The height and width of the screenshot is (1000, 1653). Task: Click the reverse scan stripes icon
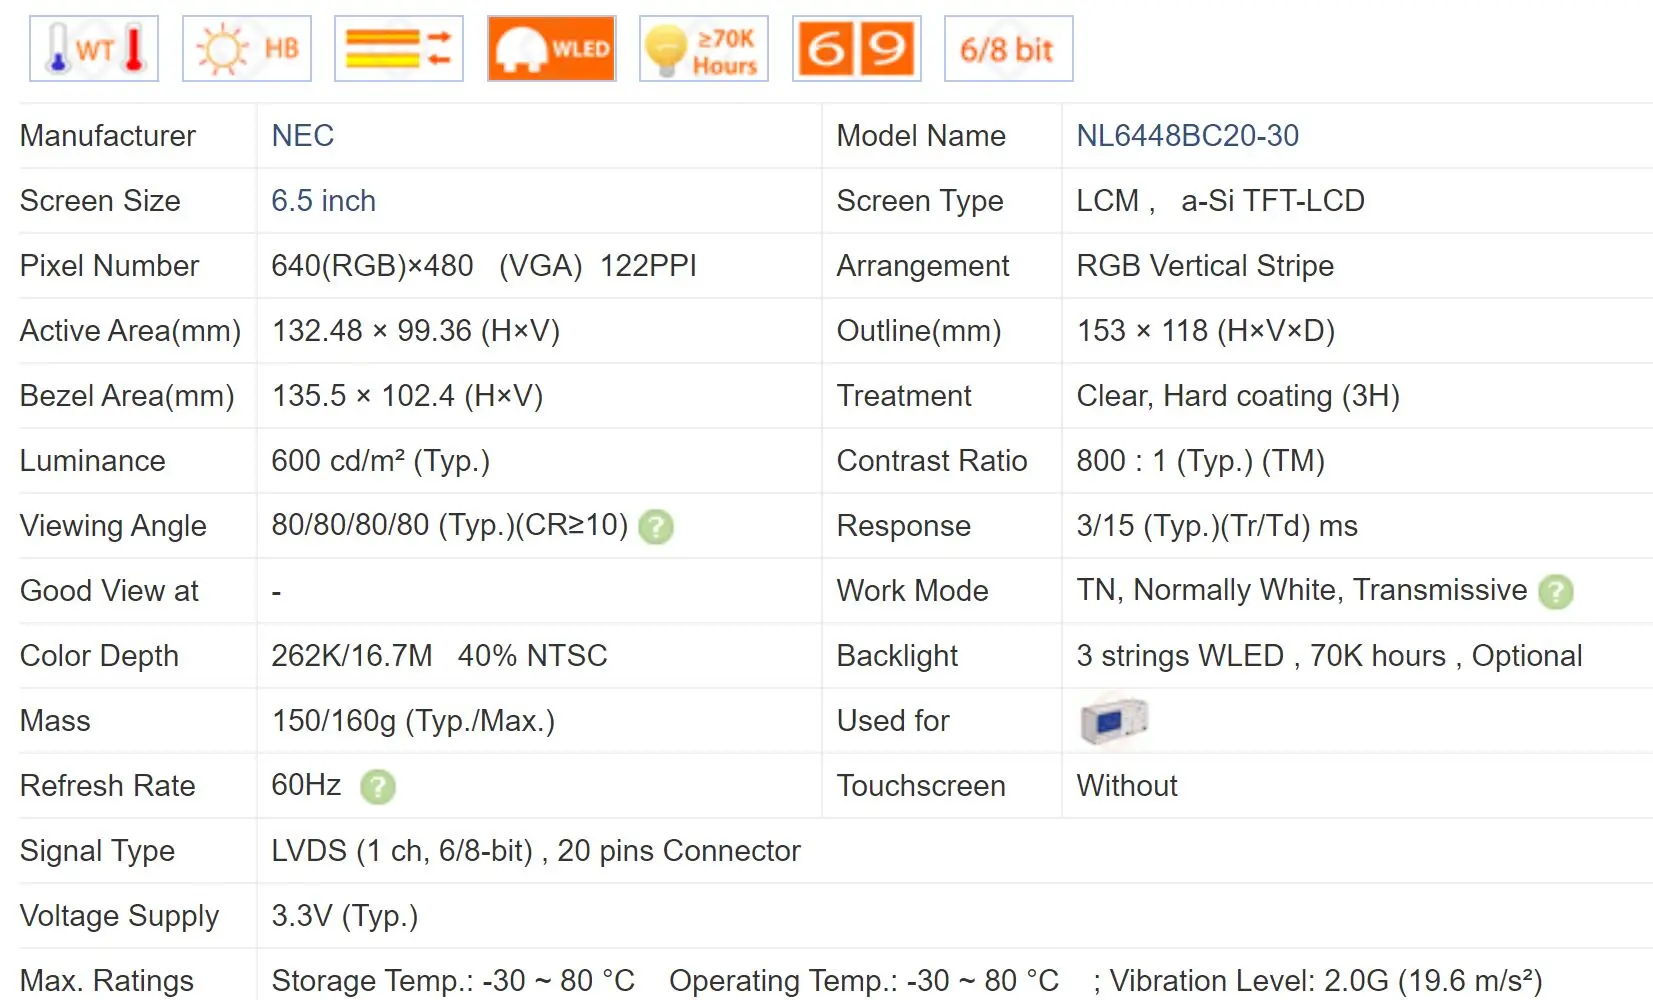tap(399, 48)
